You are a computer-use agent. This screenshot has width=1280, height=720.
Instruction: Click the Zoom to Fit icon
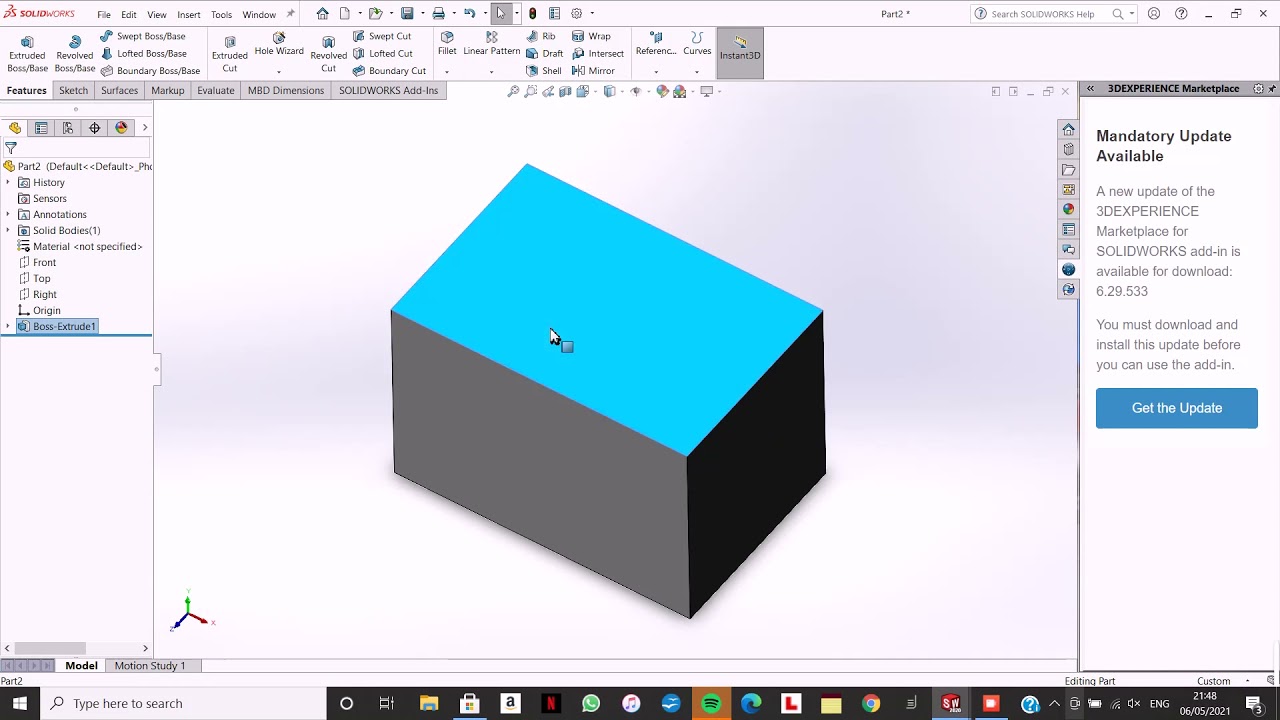[x=513, y=91]
